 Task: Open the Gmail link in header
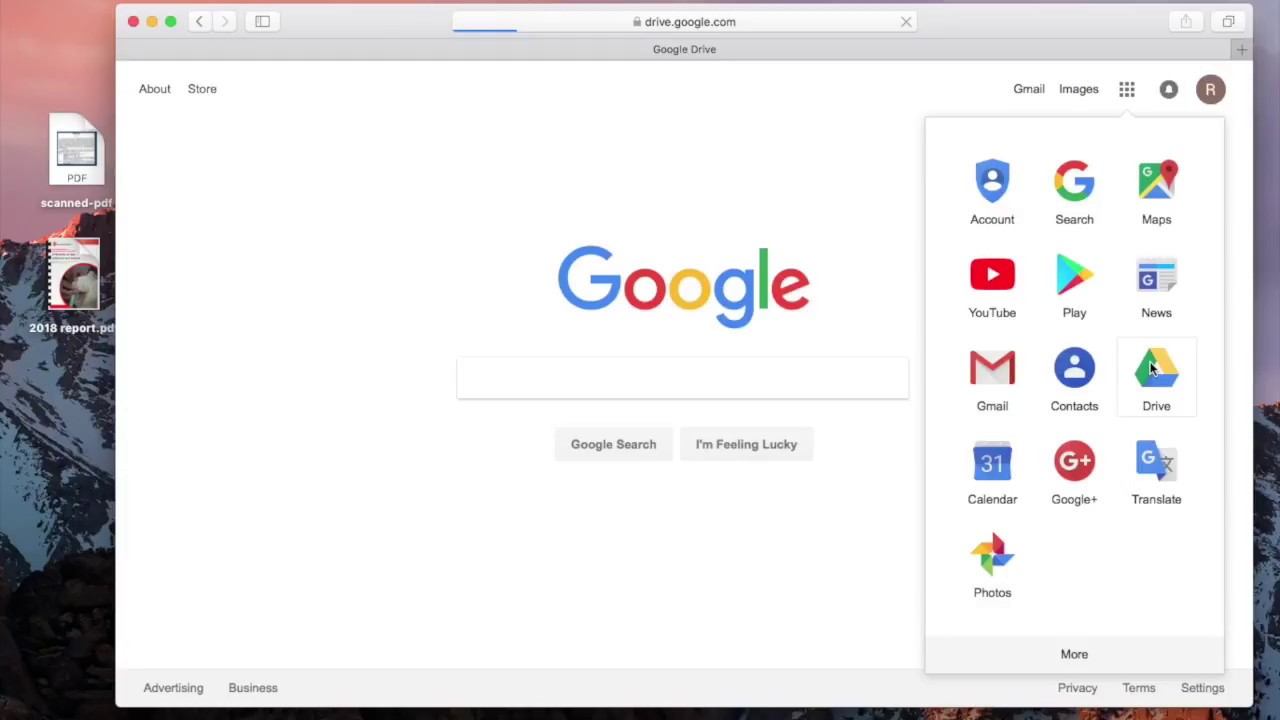1028,89
